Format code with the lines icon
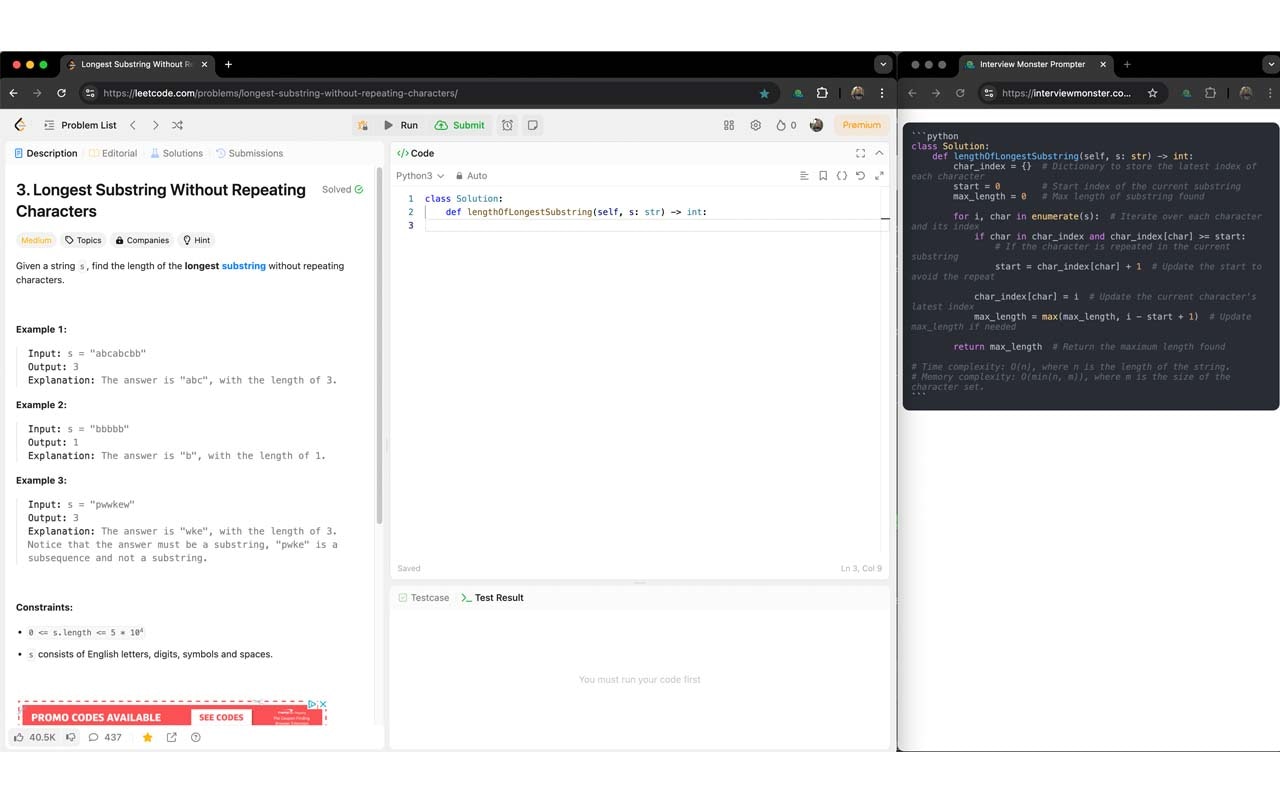This screenshot has height=800, width=1280. click(804, 176)
